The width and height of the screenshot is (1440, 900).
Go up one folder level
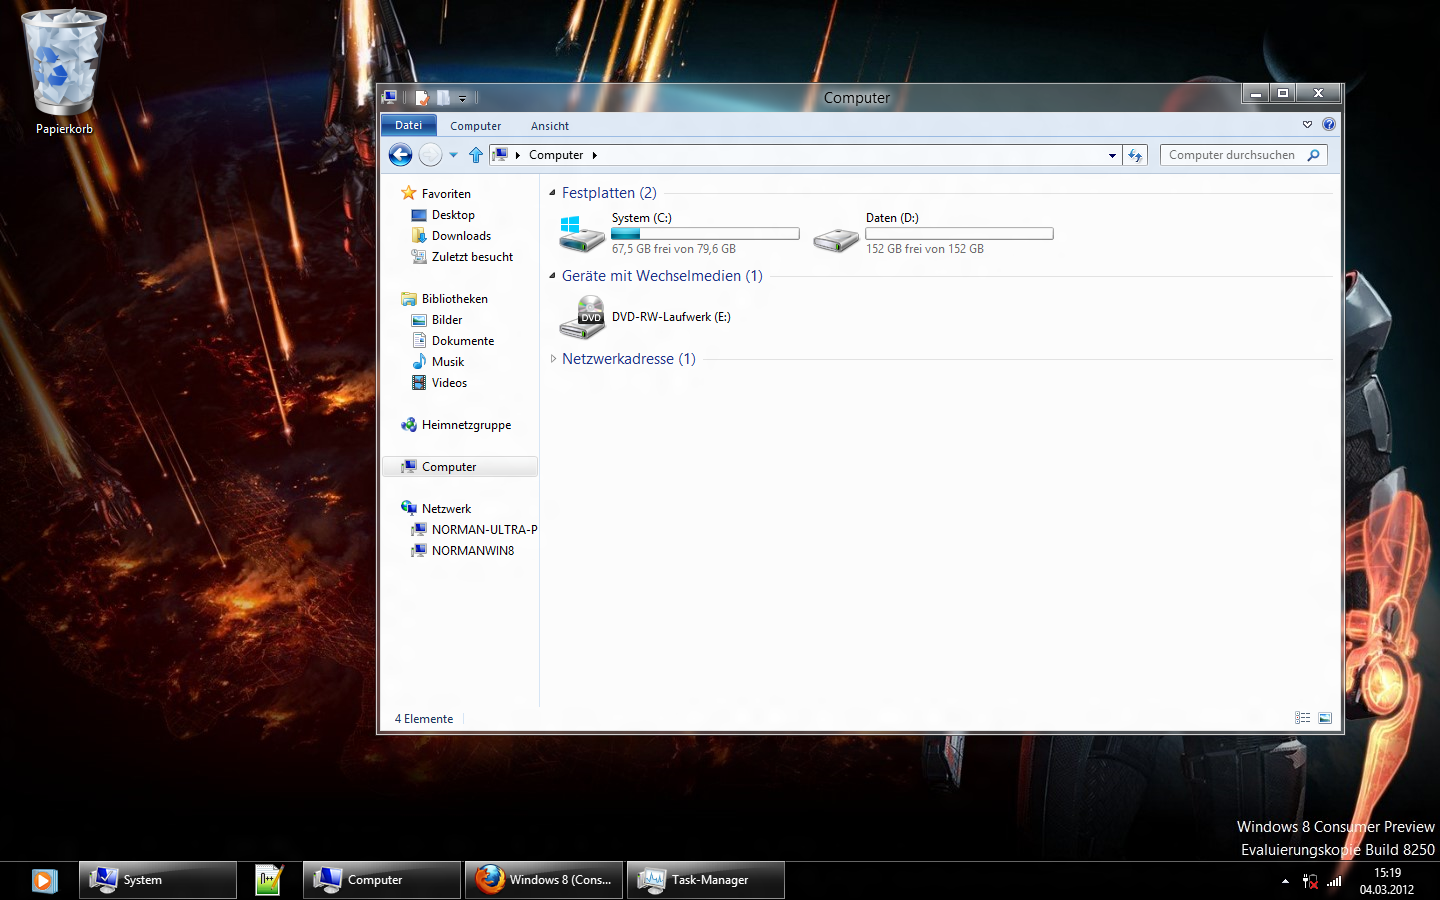click(x=476, y=155)
